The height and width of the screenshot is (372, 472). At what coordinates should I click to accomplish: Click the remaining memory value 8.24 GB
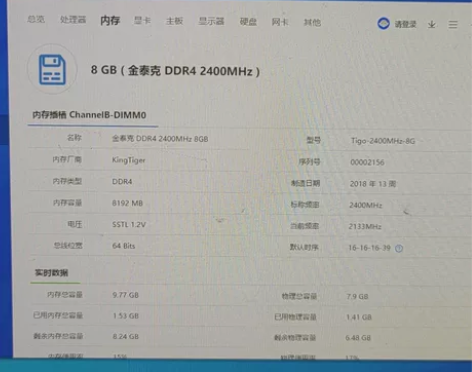click(126, 336)
